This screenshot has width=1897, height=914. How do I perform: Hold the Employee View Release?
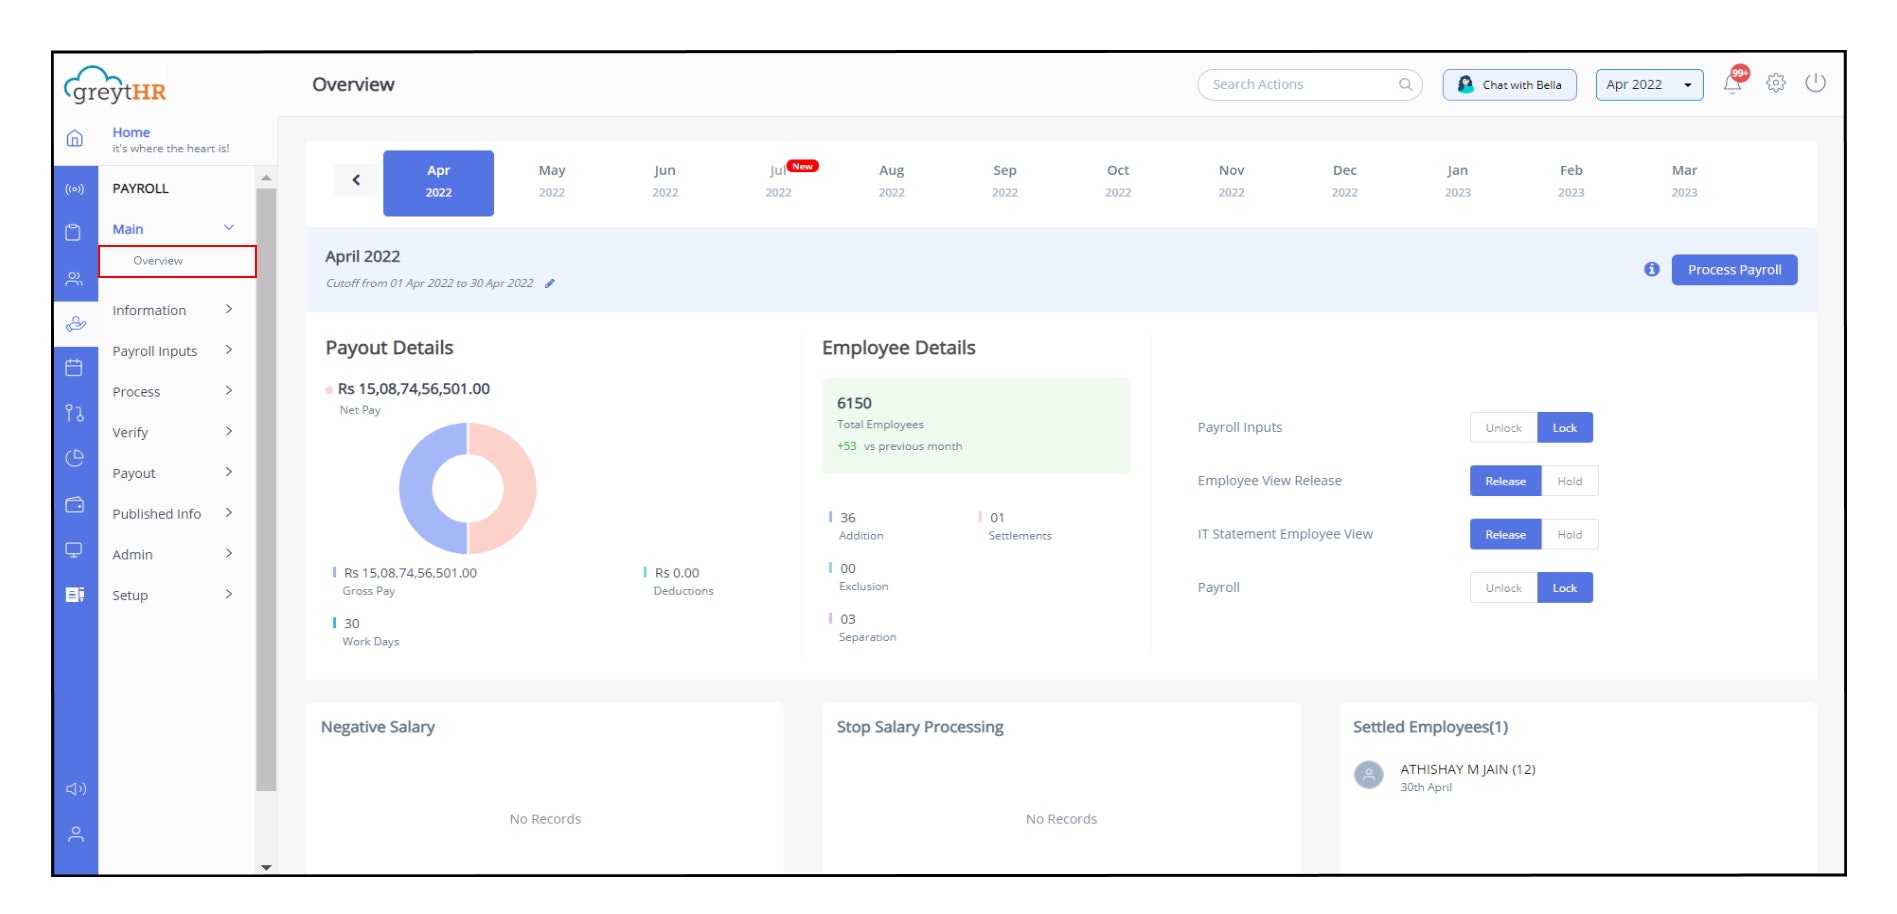coord(1569,481)
